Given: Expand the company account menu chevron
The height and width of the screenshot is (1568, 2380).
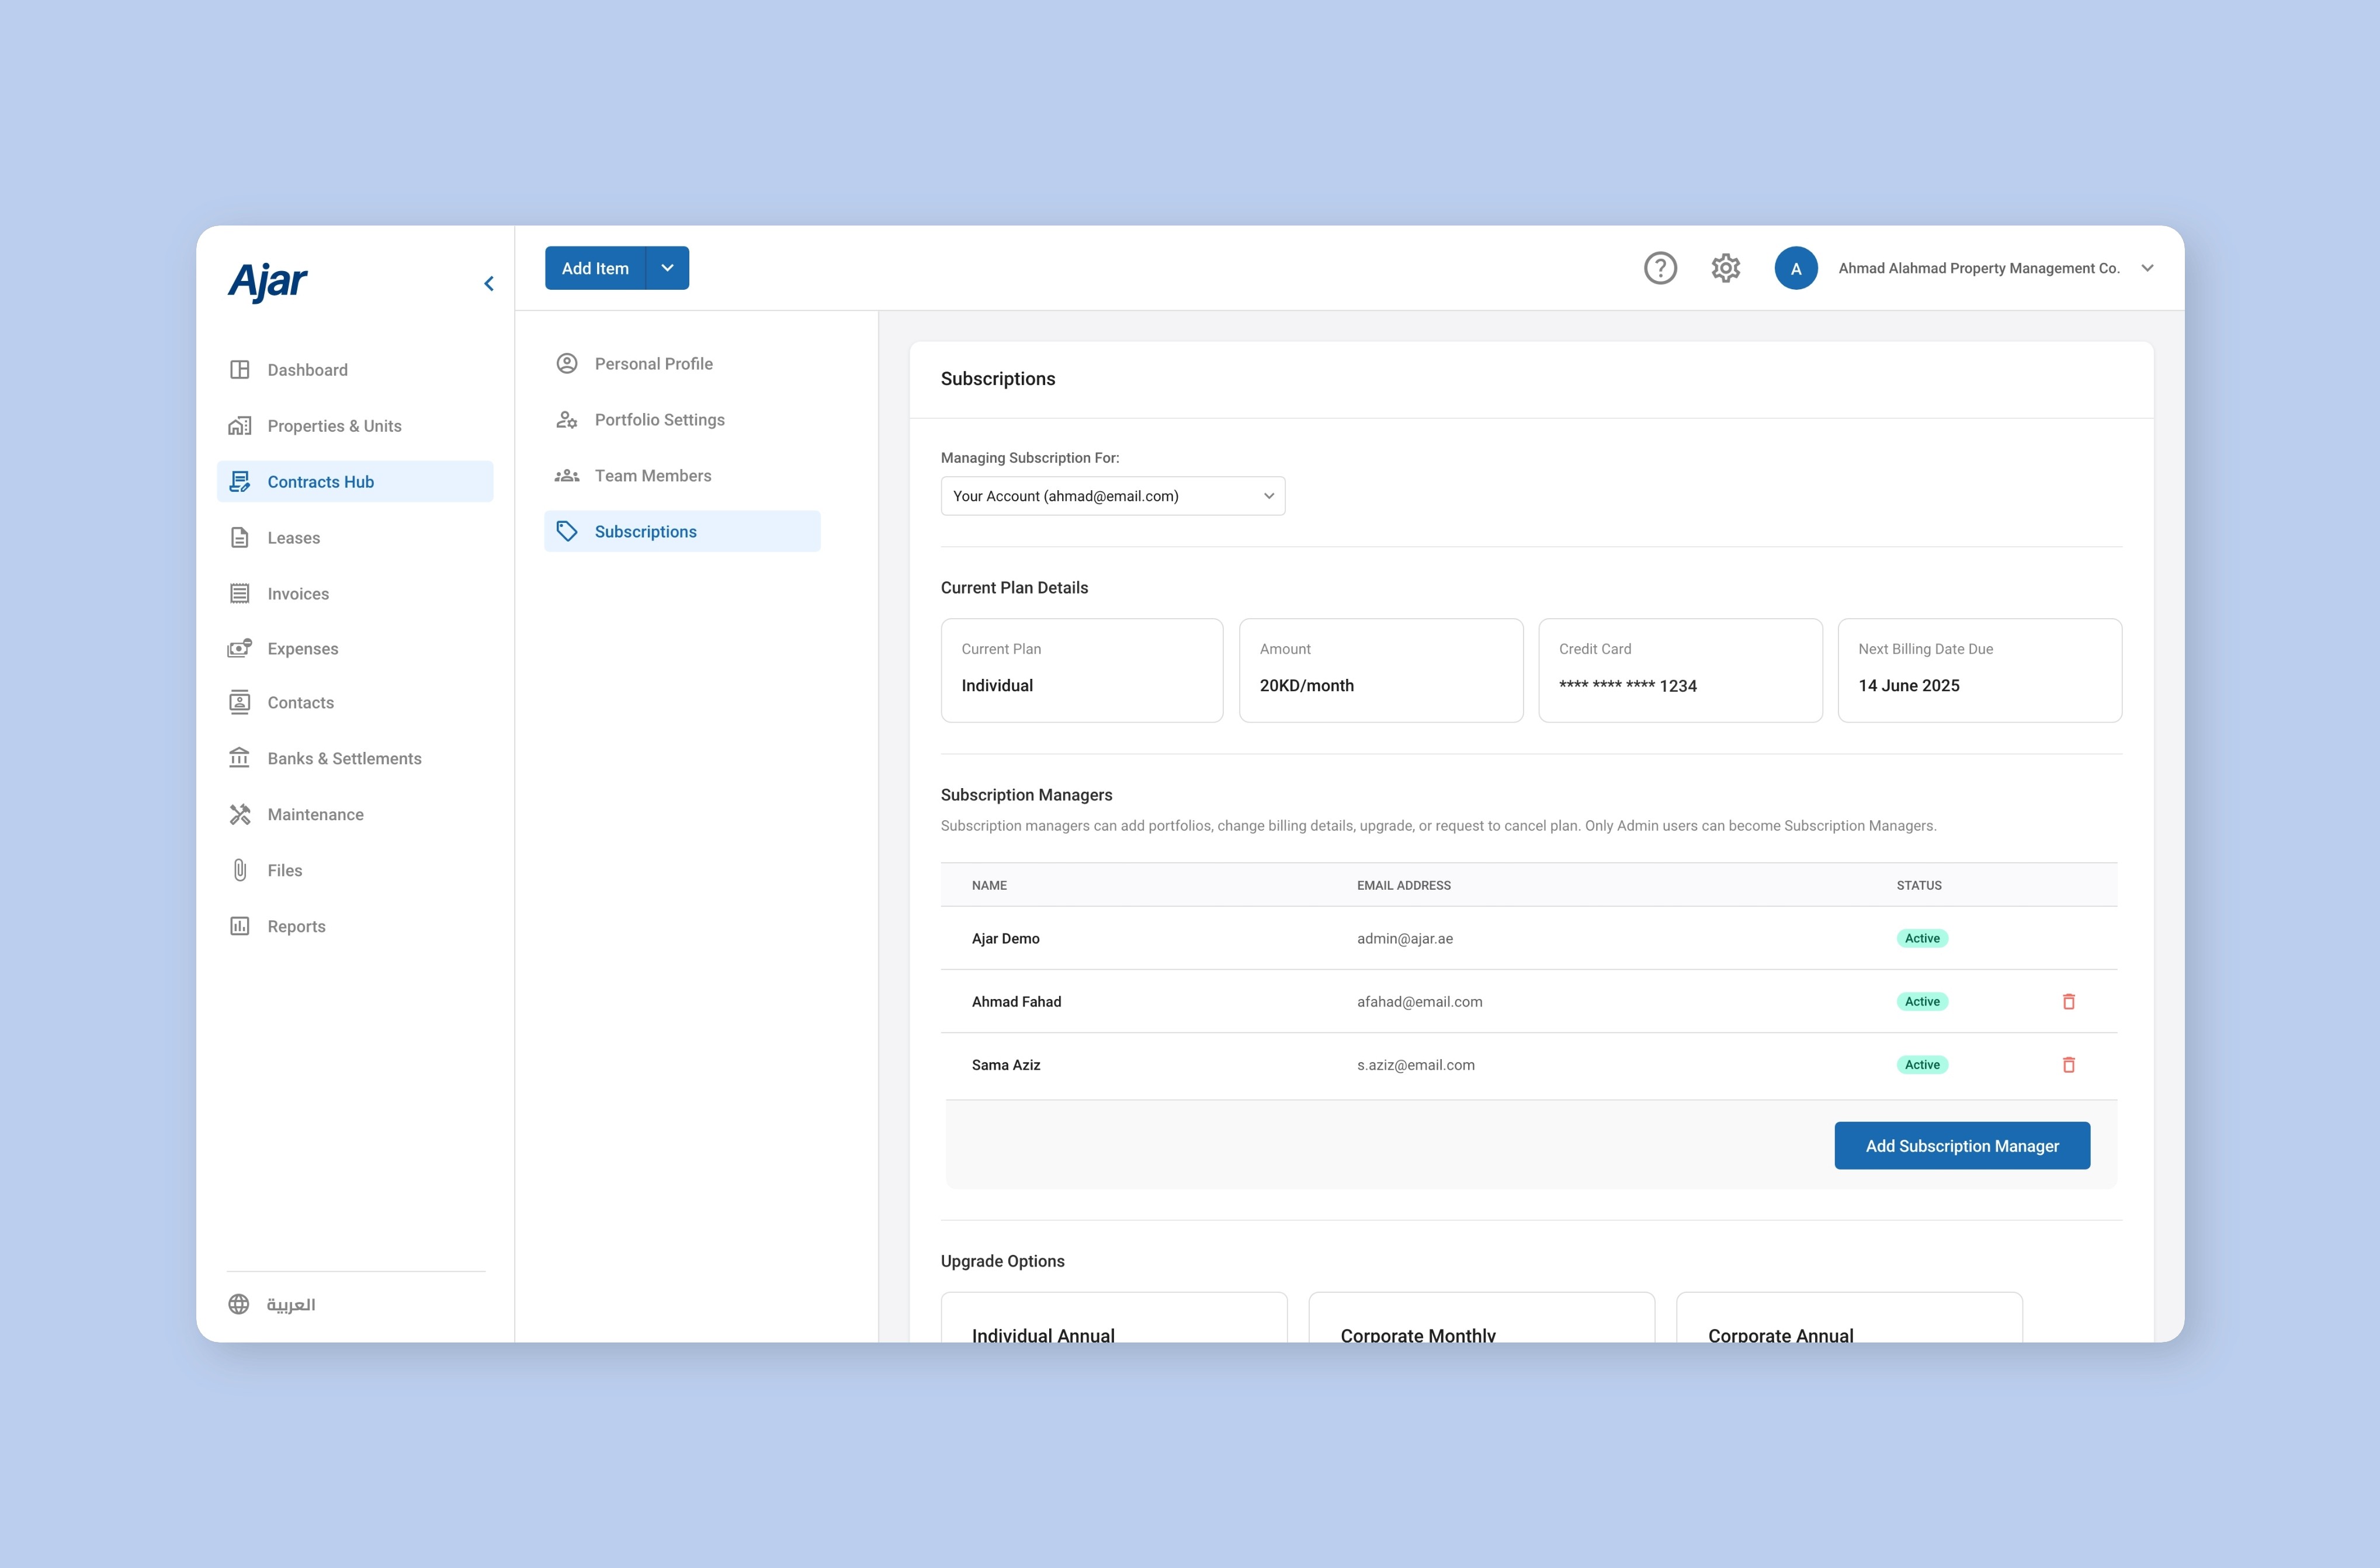Looking at the screenshot, I should tap(2147, 268).
